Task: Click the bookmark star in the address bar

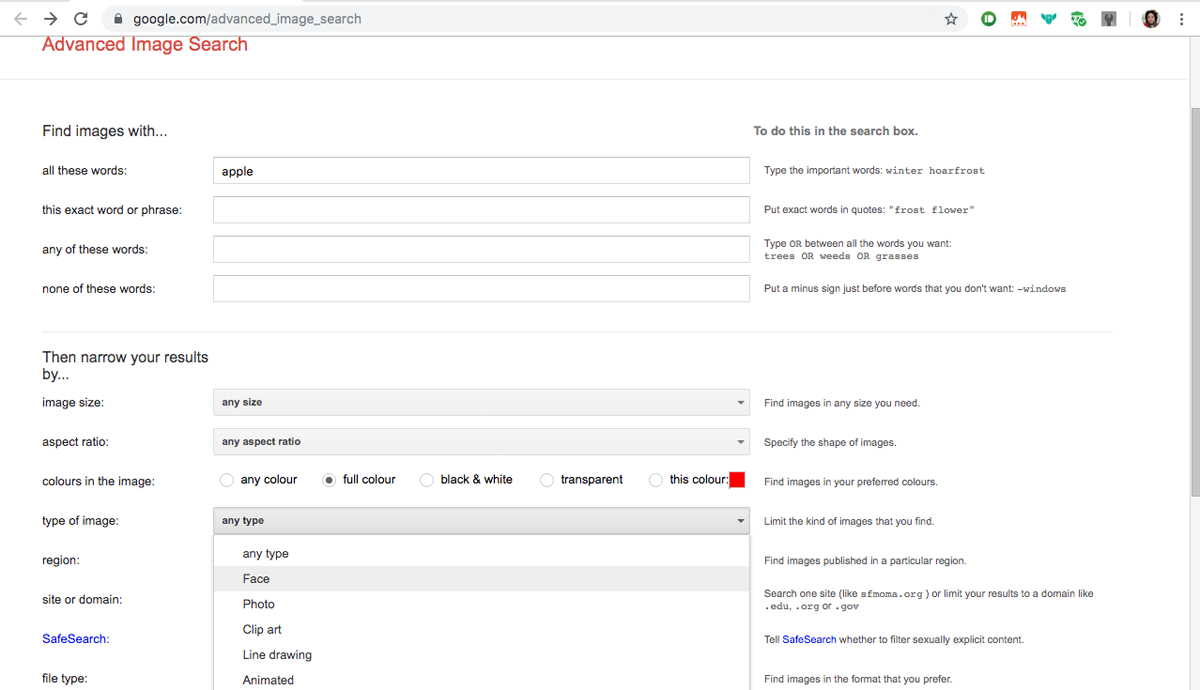Action: [951, 18]
